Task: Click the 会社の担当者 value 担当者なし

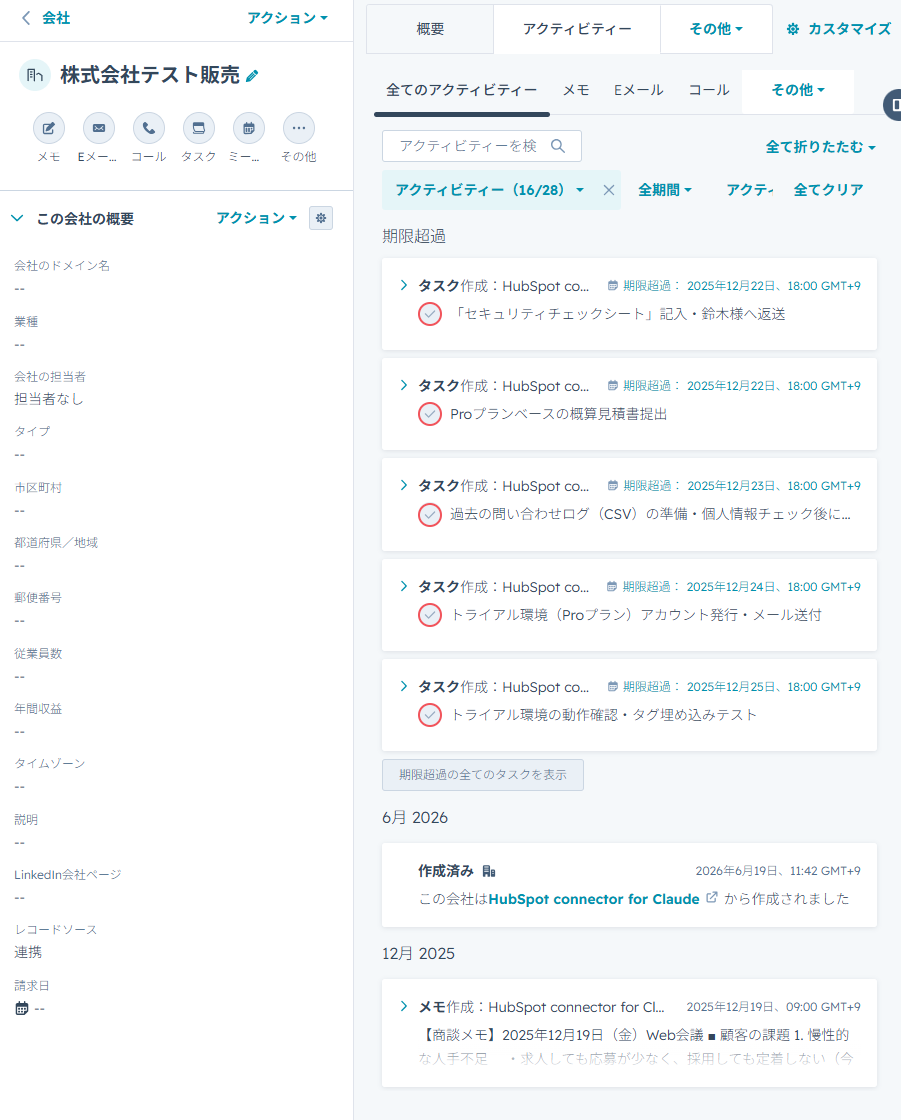Action: point(49,399)
